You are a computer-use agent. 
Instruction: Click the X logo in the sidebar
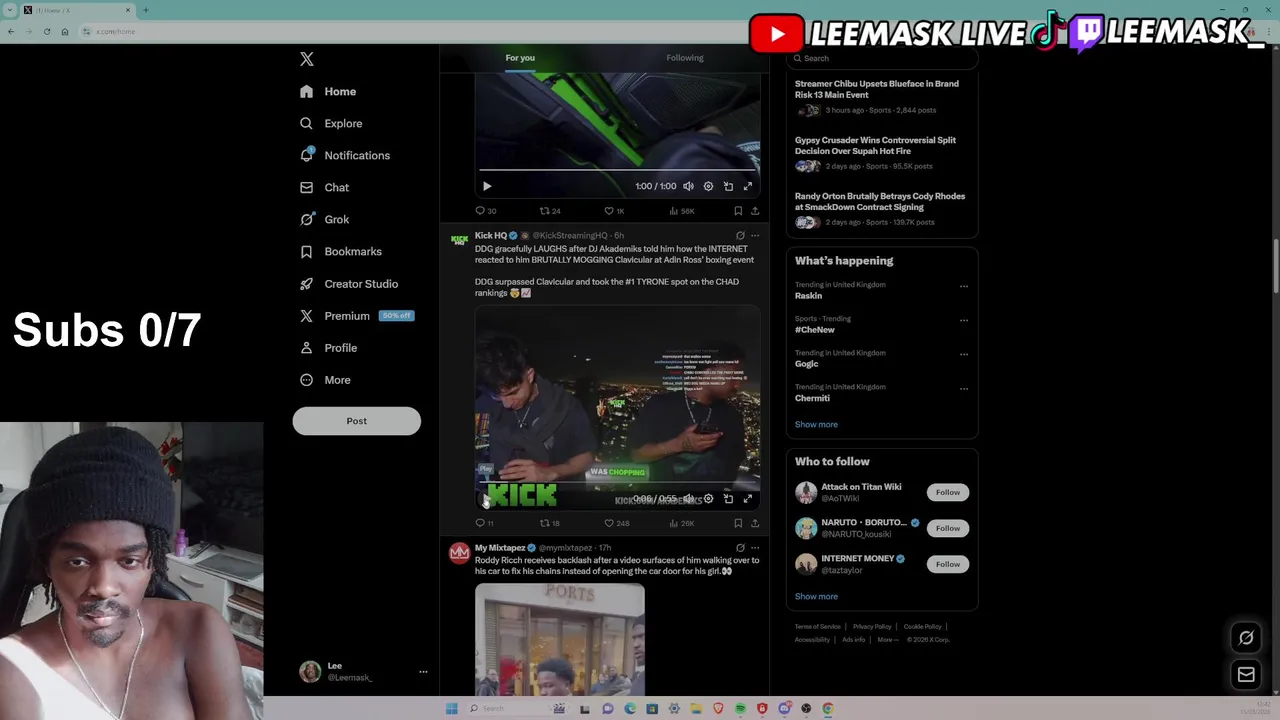click(x=307, y=59)
